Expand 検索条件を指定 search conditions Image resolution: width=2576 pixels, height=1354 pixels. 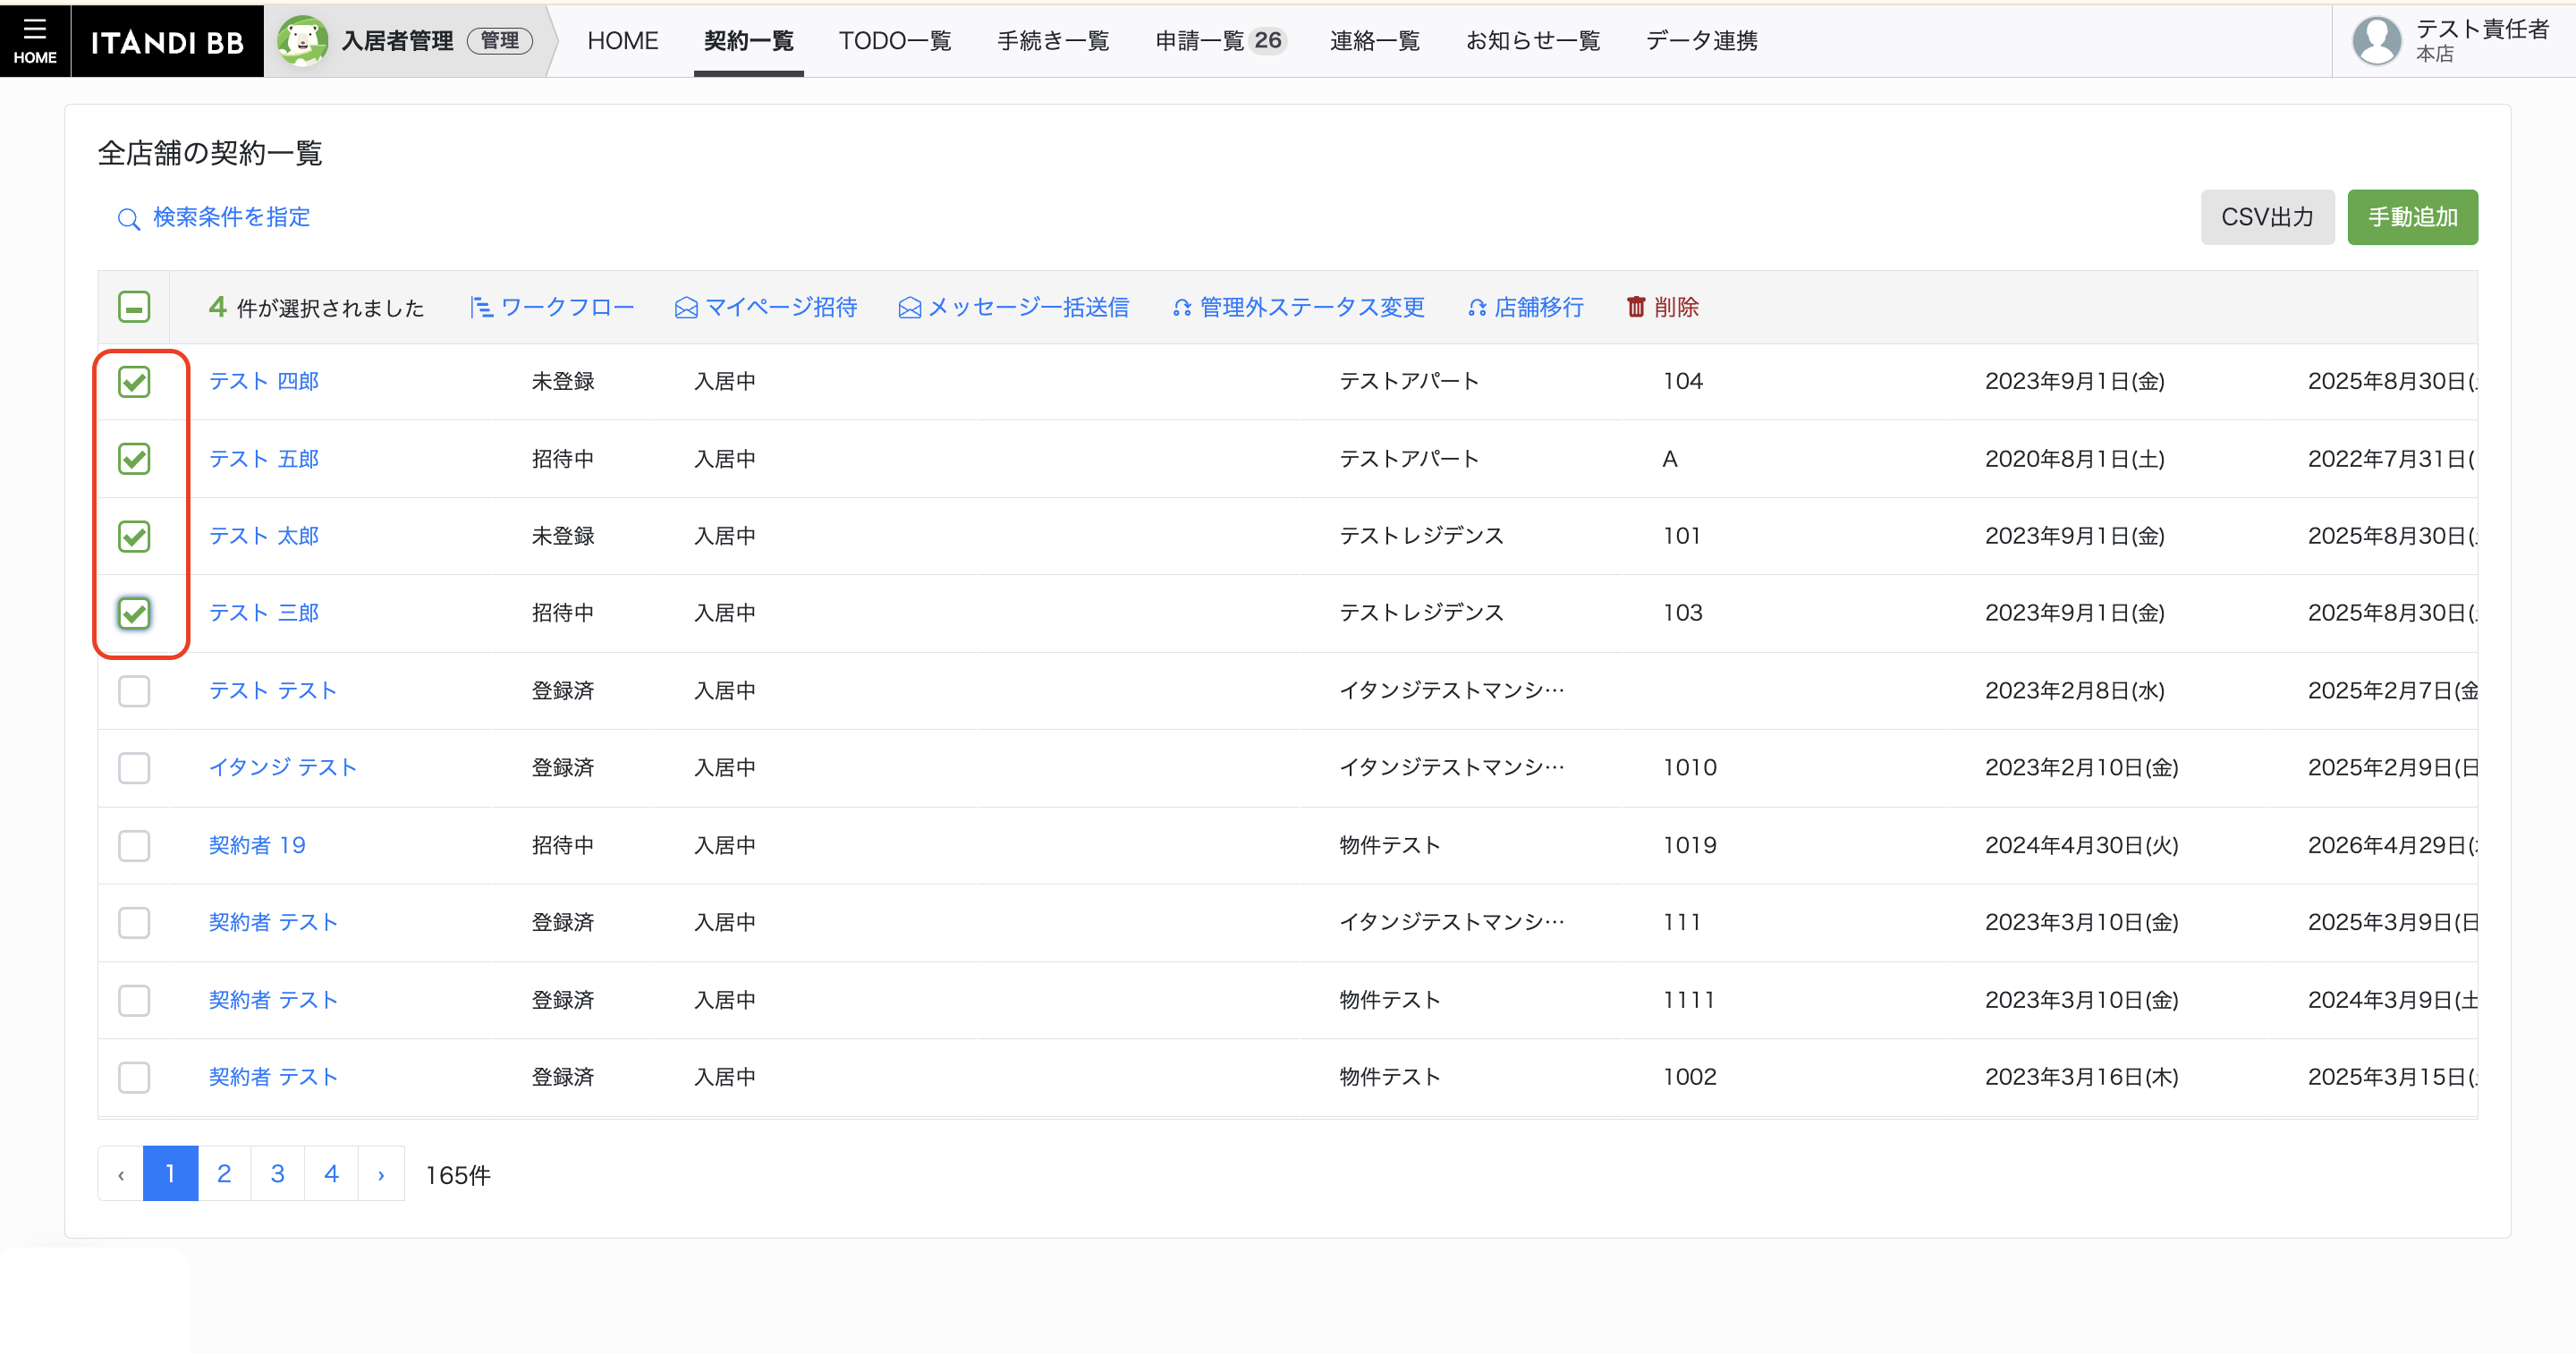(x=231, y=217)
